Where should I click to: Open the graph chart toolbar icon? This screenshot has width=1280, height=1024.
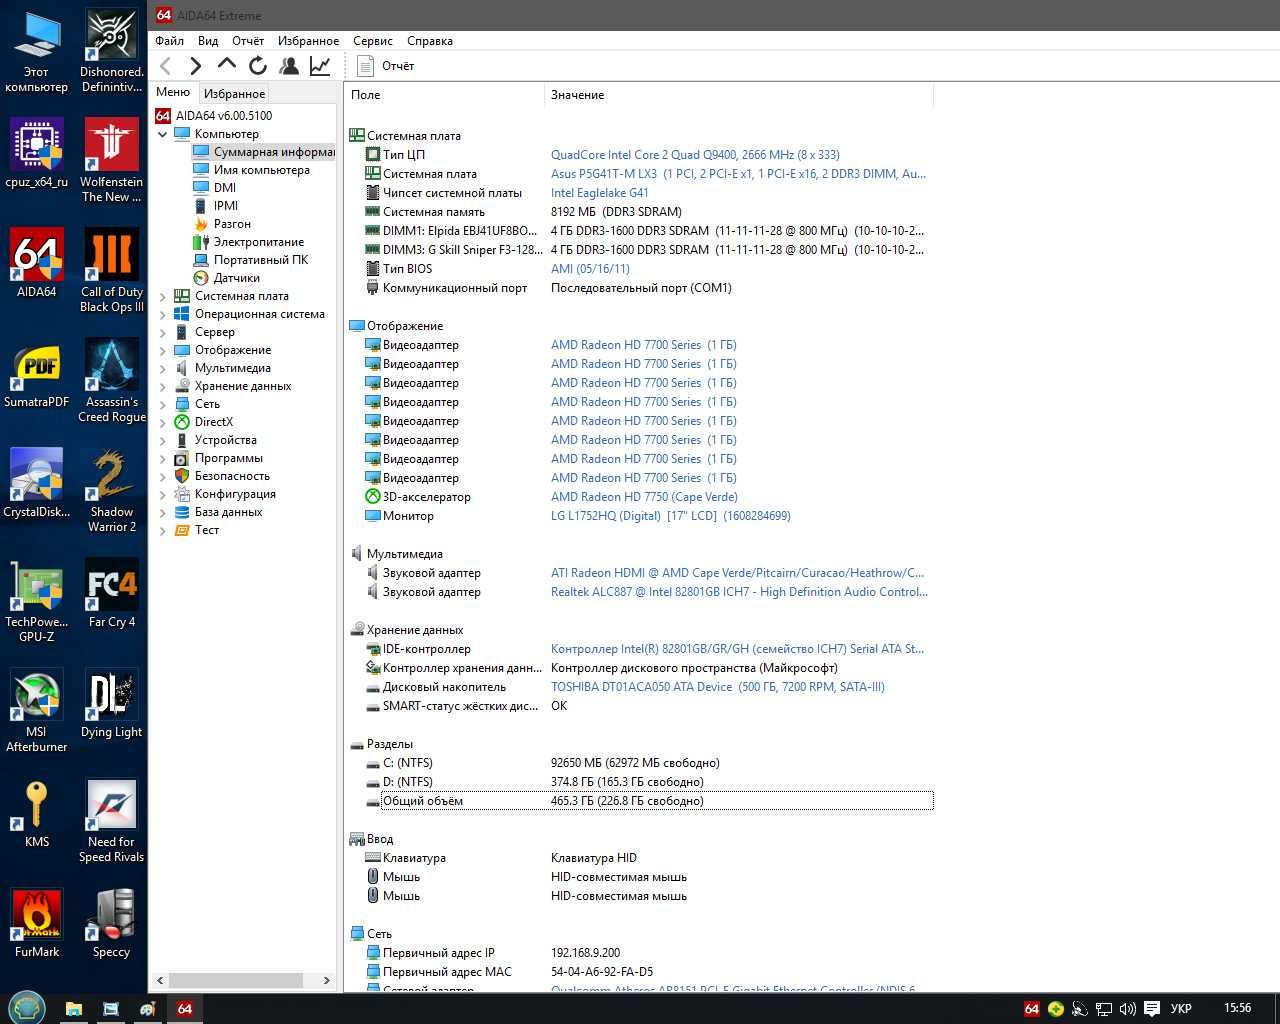[x=320, y=66]
